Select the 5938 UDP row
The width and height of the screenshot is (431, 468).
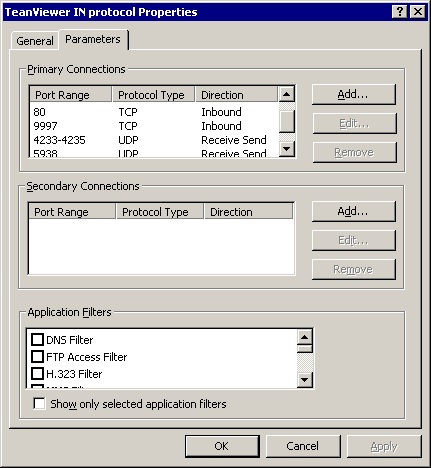coord(154,153)
